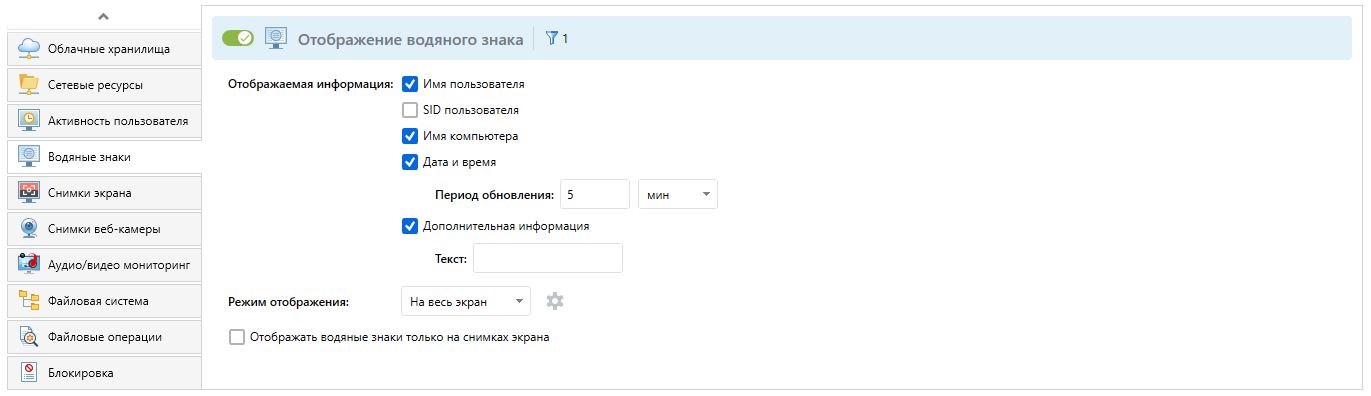Open display mode settings gear
The height and width of the screenshot is (396, 1371).
click(x=555, y=301)
